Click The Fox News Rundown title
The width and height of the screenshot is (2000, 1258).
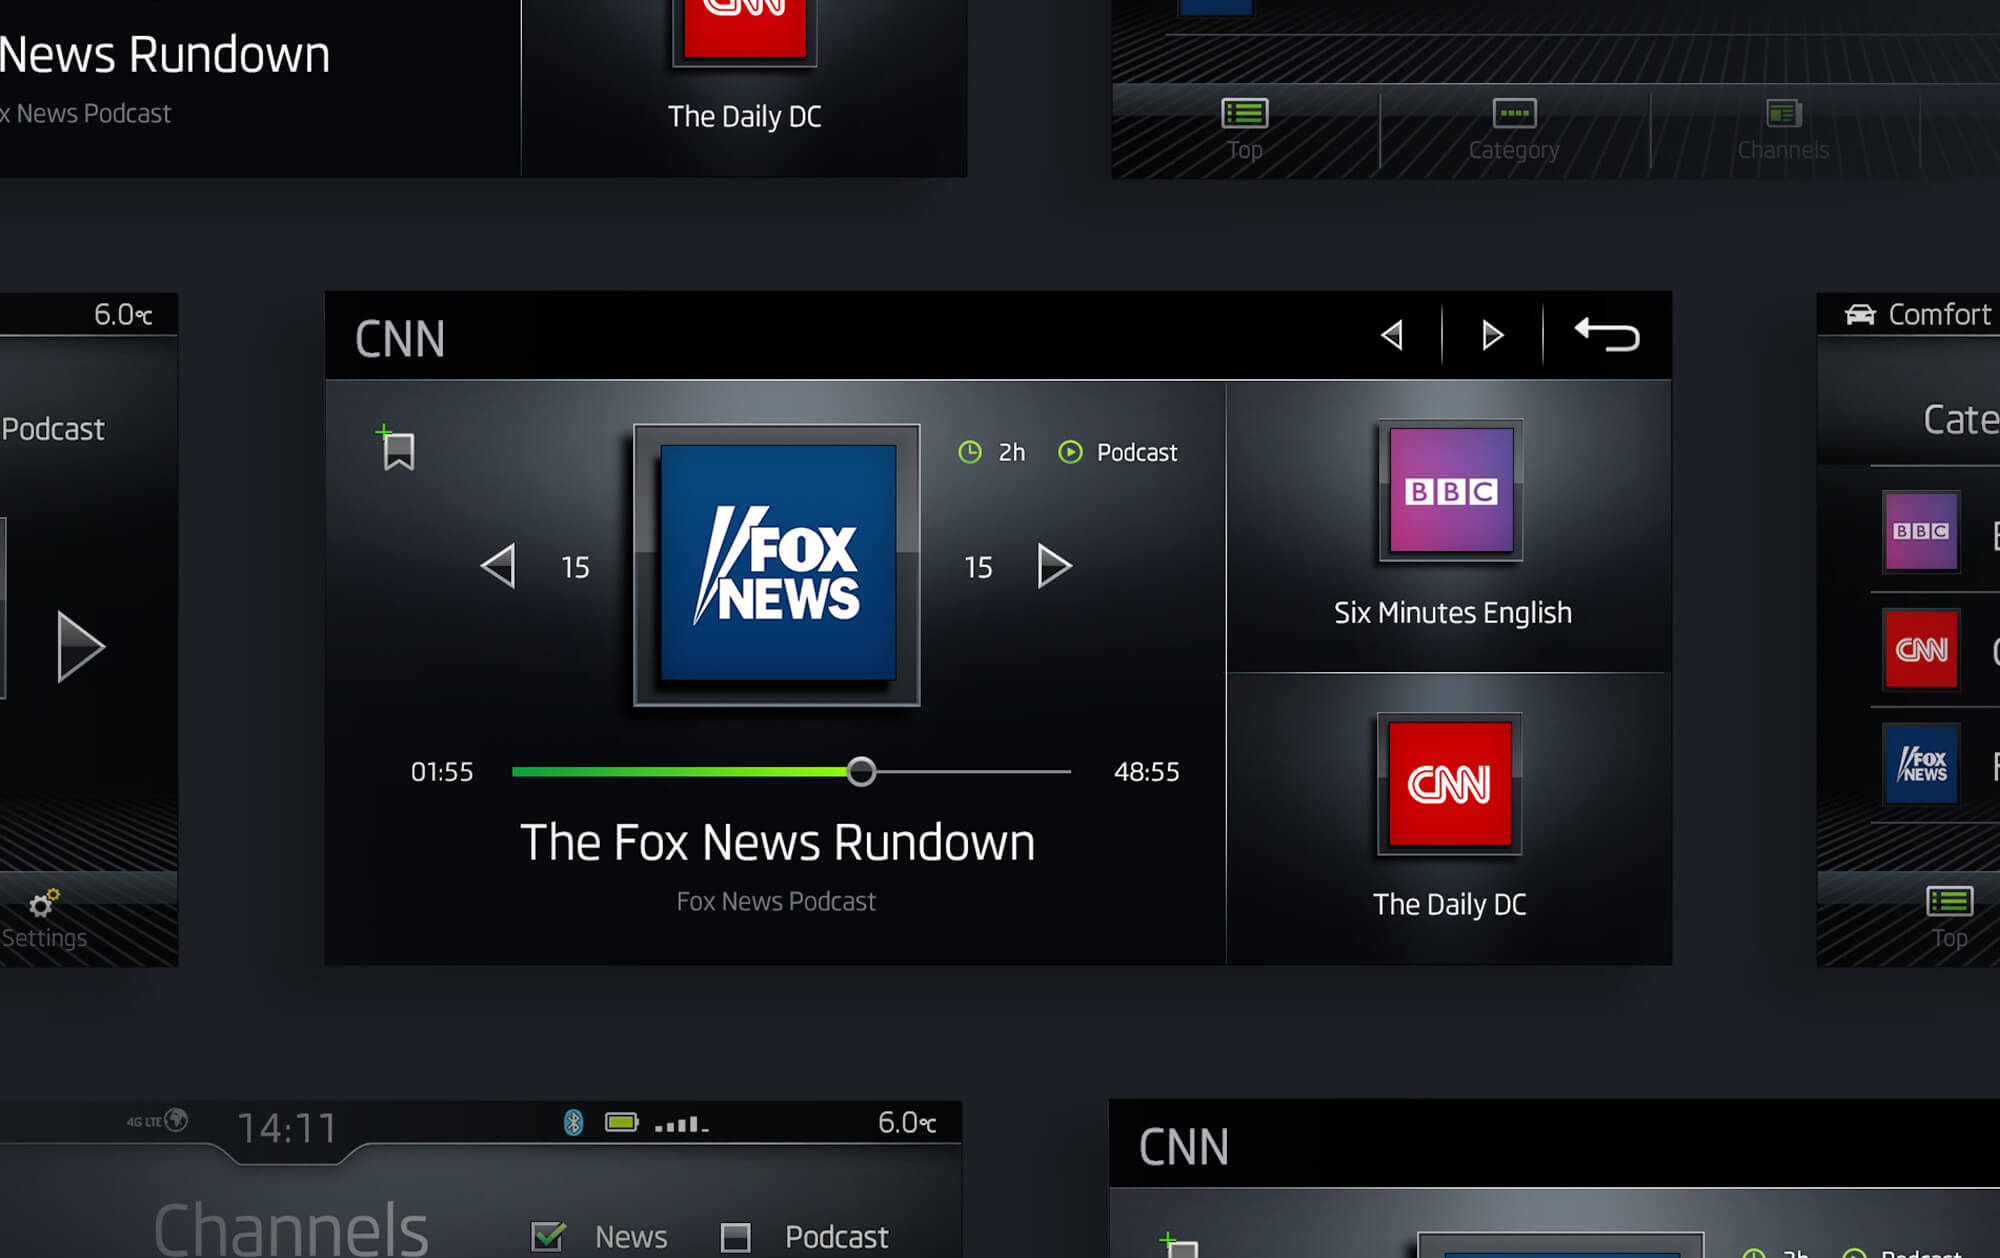[777, 842]
